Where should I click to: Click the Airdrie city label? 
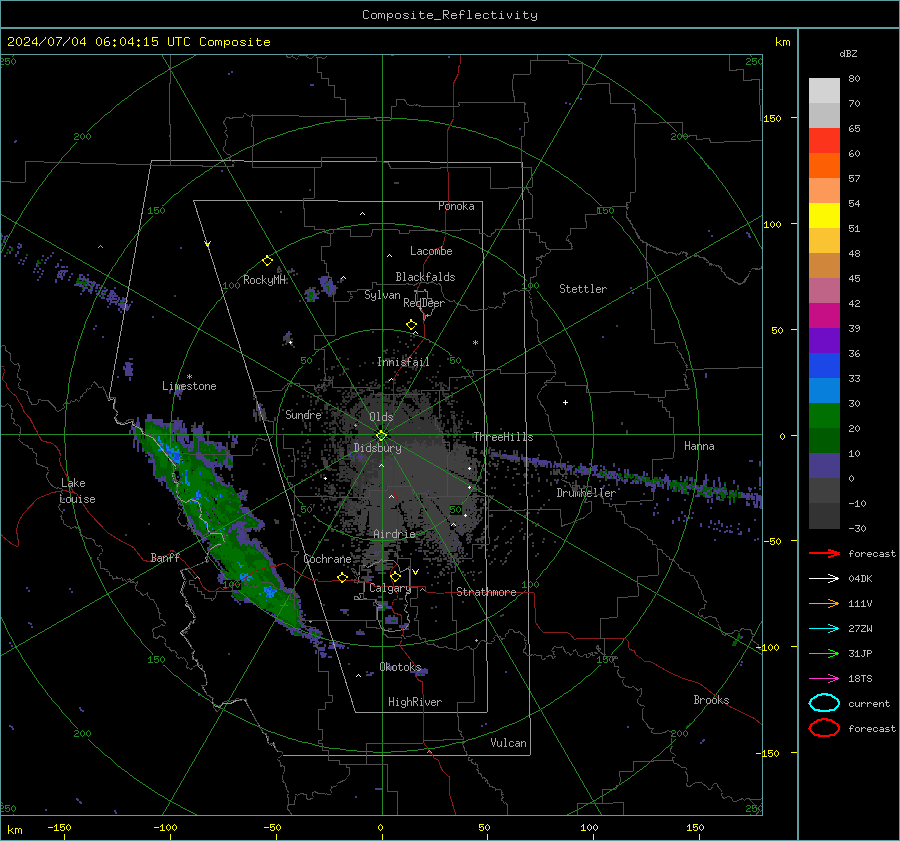[394, 534]
